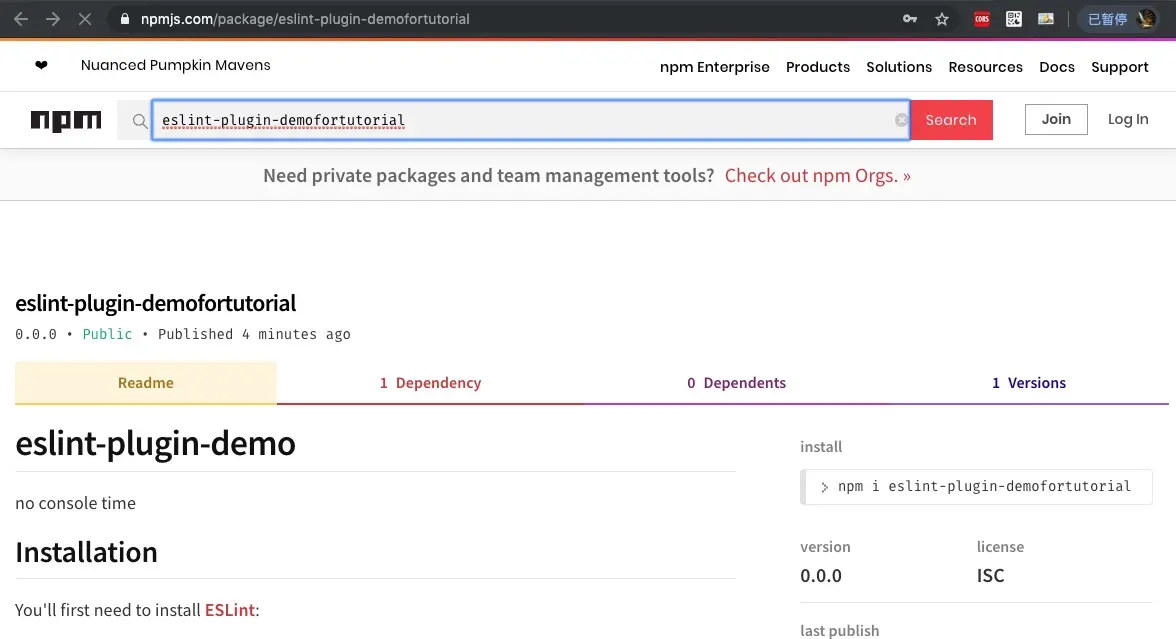Go forward with the browser forward arrow
The image size is (1176, 639).
pos(52,19)
